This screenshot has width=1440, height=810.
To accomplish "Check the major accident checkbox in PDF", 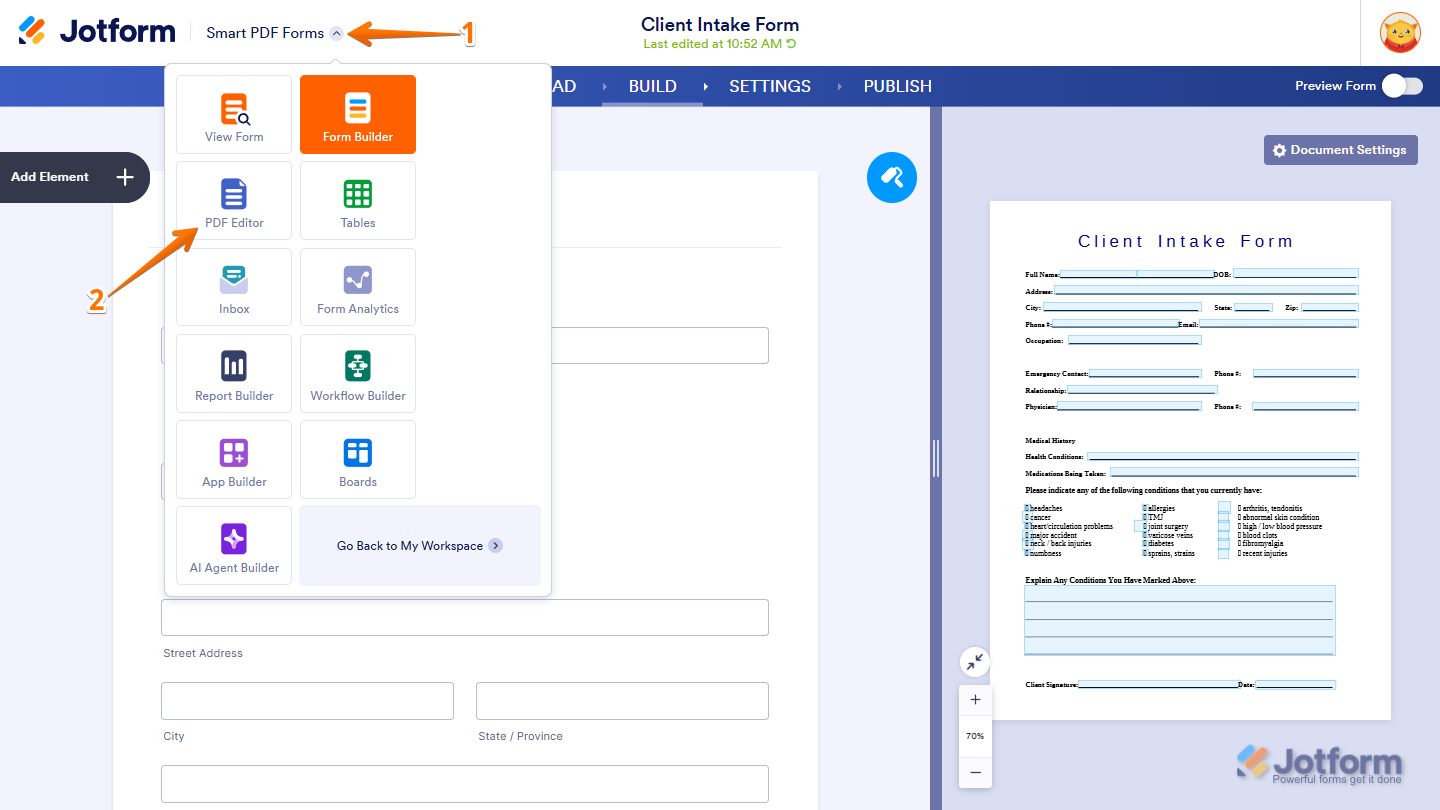I will pyautogui.click(x=1027, y=535).
